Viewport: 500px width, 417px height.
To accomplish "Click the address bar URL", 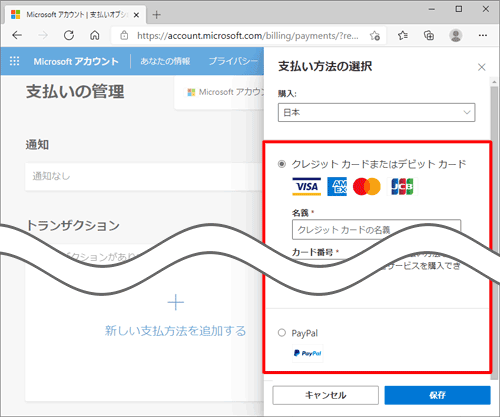I will coord(248,36).
